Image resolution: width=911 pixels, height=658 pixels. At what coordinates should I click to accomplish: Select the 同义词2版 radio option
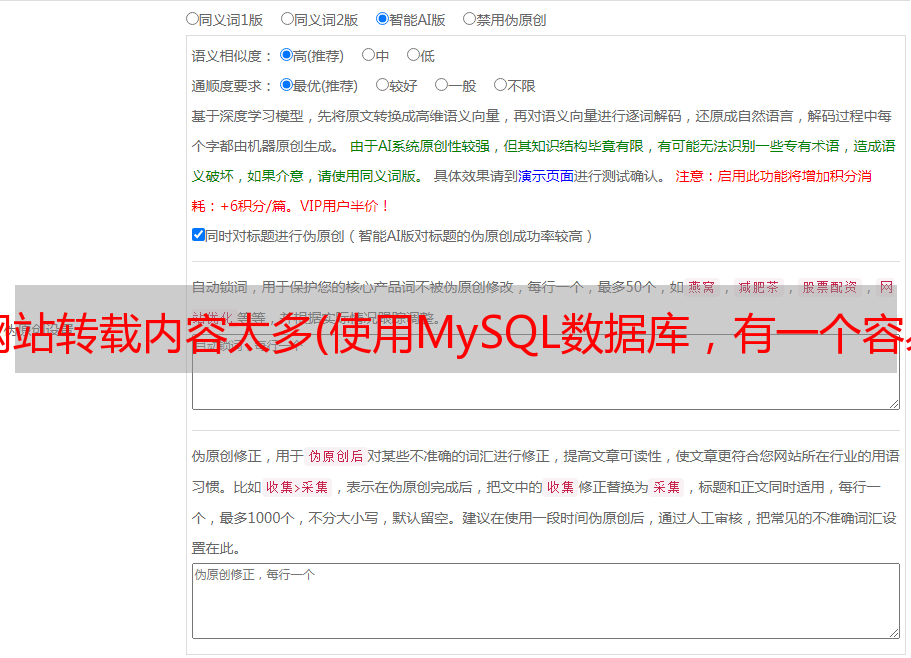pyautogui.click(x=287, y=19)
